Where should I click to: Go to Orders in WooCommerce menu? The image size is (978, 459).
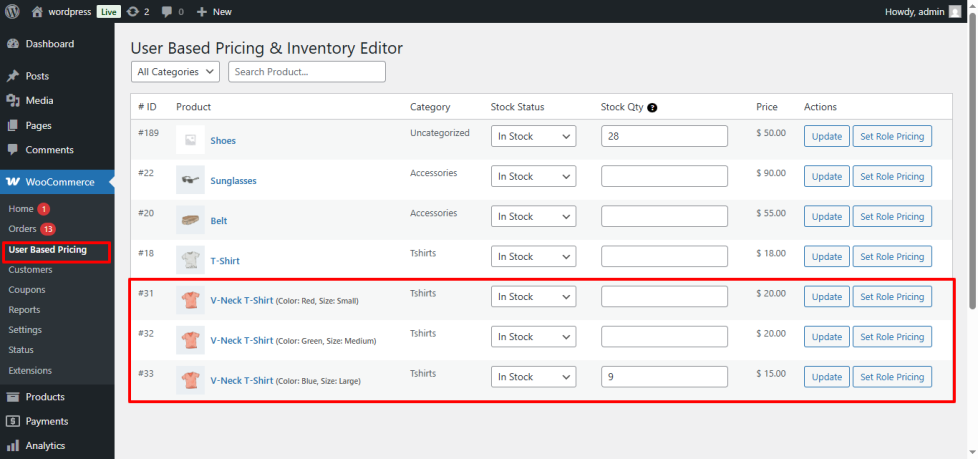tap(22, 229)
